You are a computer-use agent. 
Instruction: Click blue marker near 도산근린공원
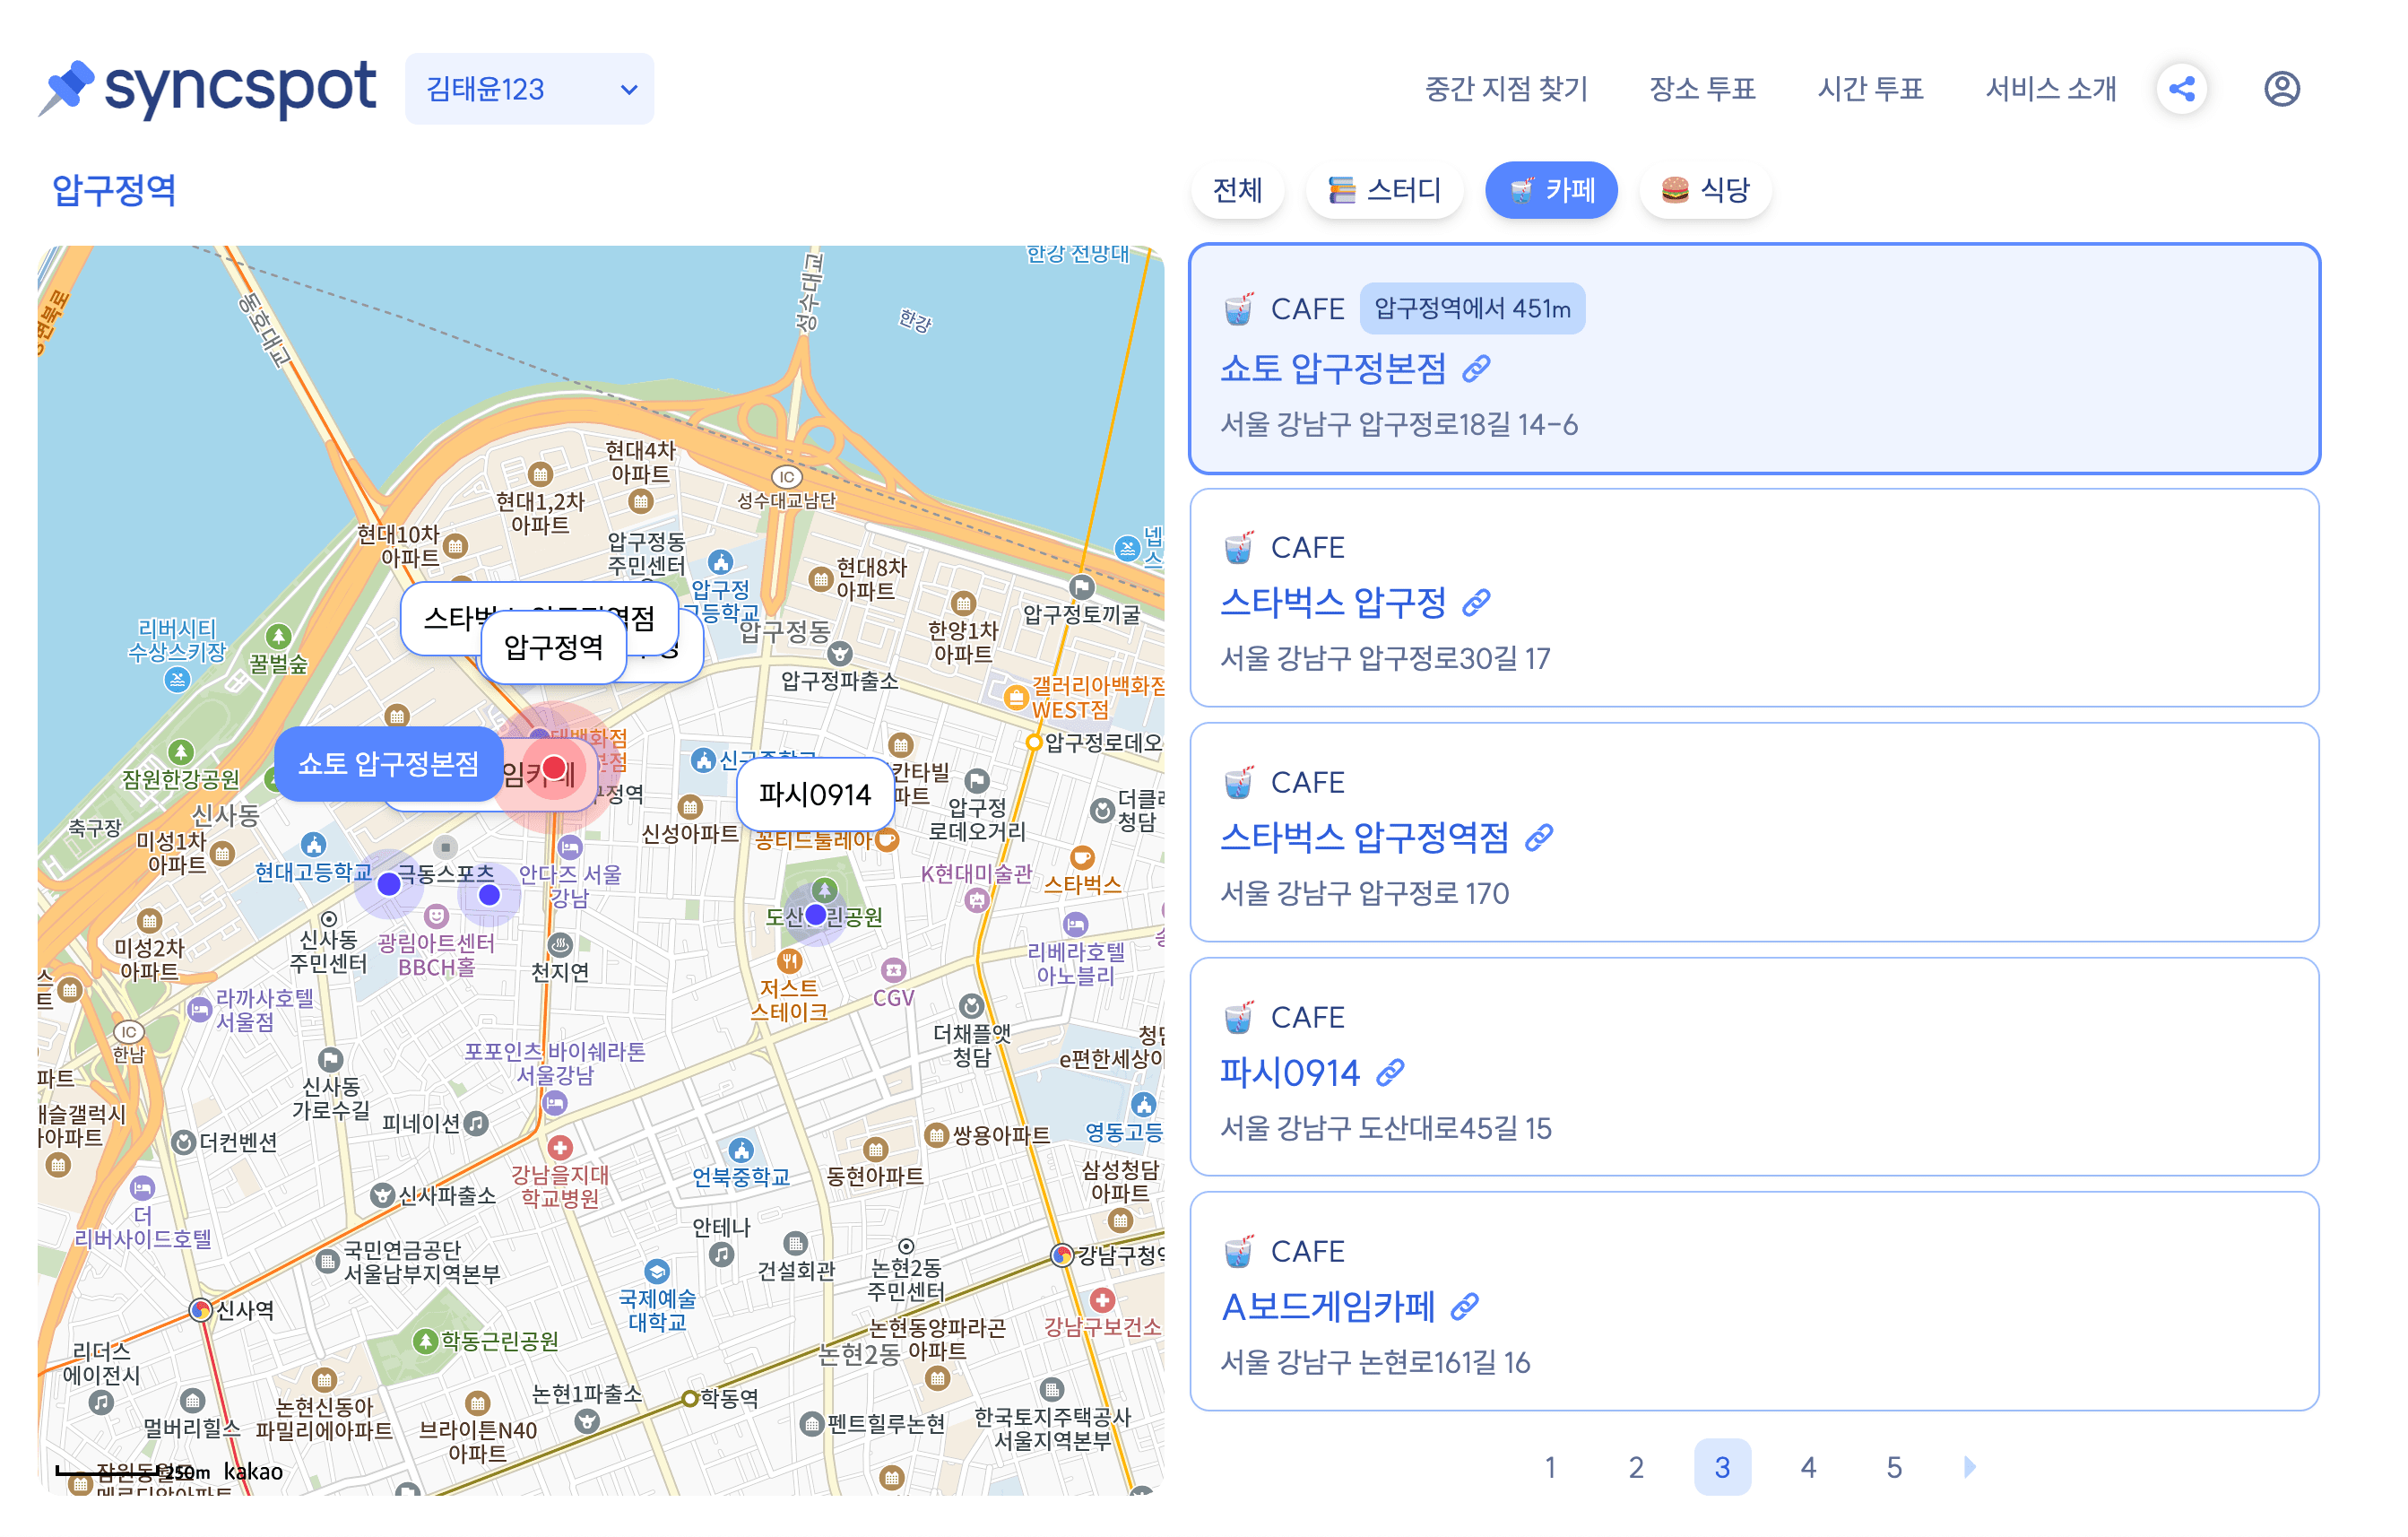816,914
